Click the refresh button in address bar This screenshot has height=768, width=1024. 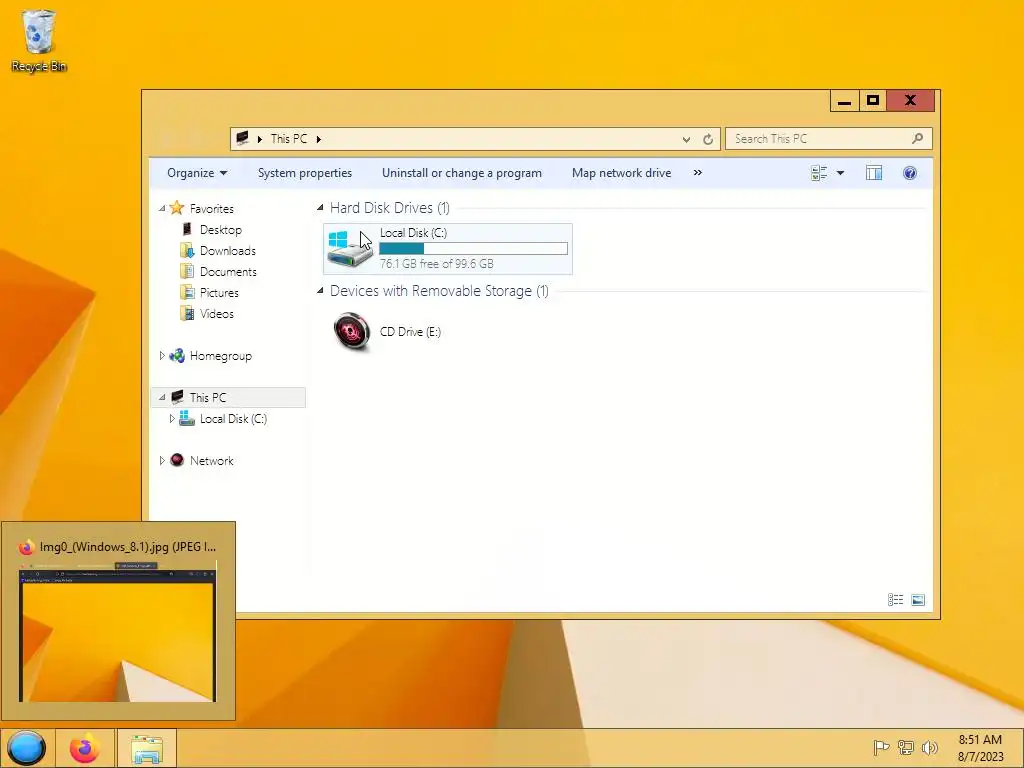pos(708,139)
